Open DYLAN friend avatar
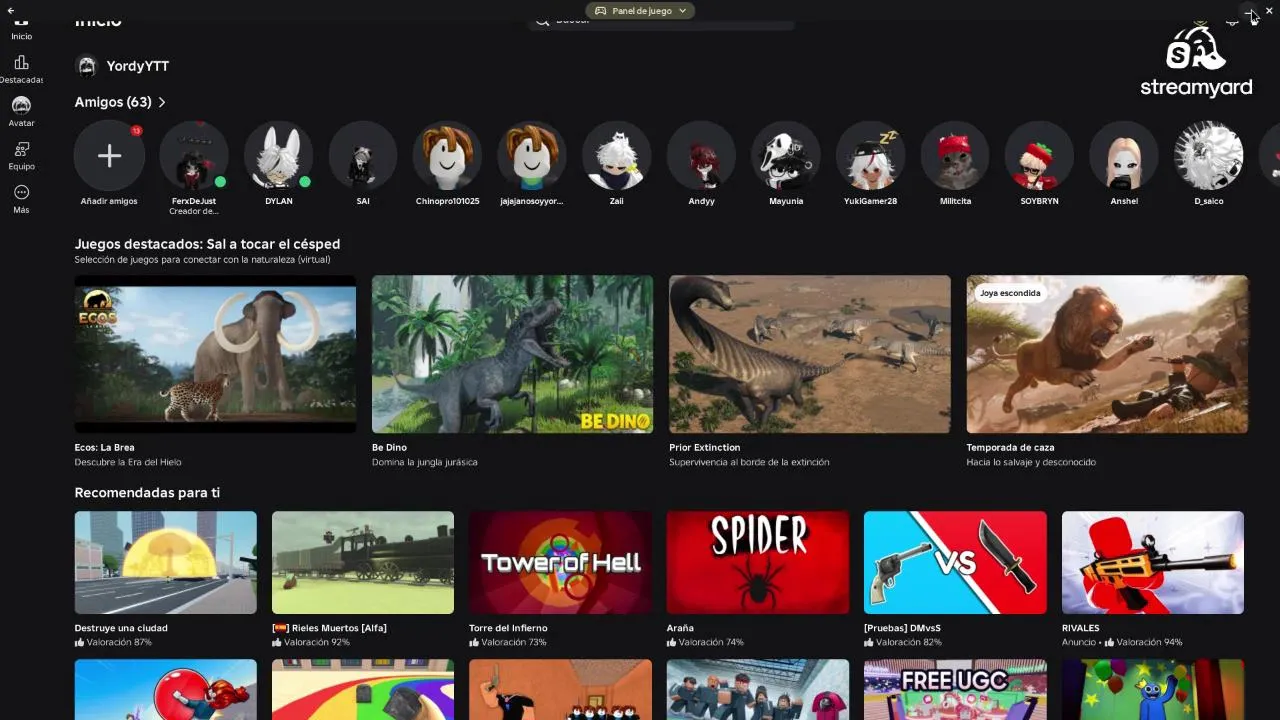 pos(278,156)
